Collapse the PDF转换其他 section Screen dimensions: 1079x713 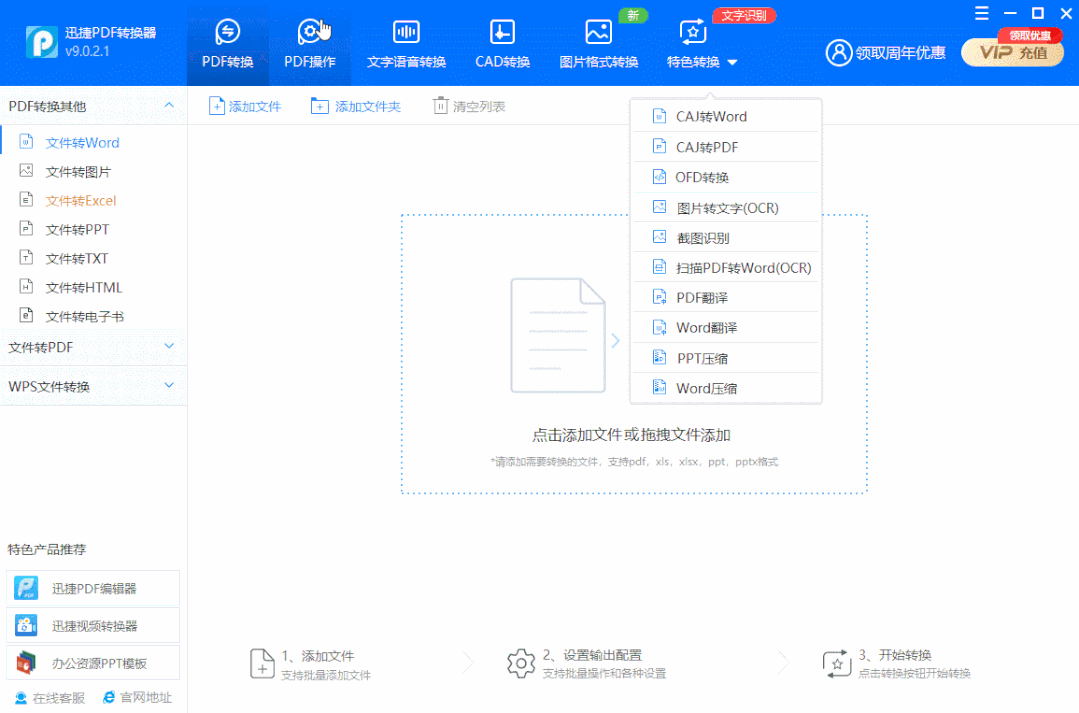point(169,105)
